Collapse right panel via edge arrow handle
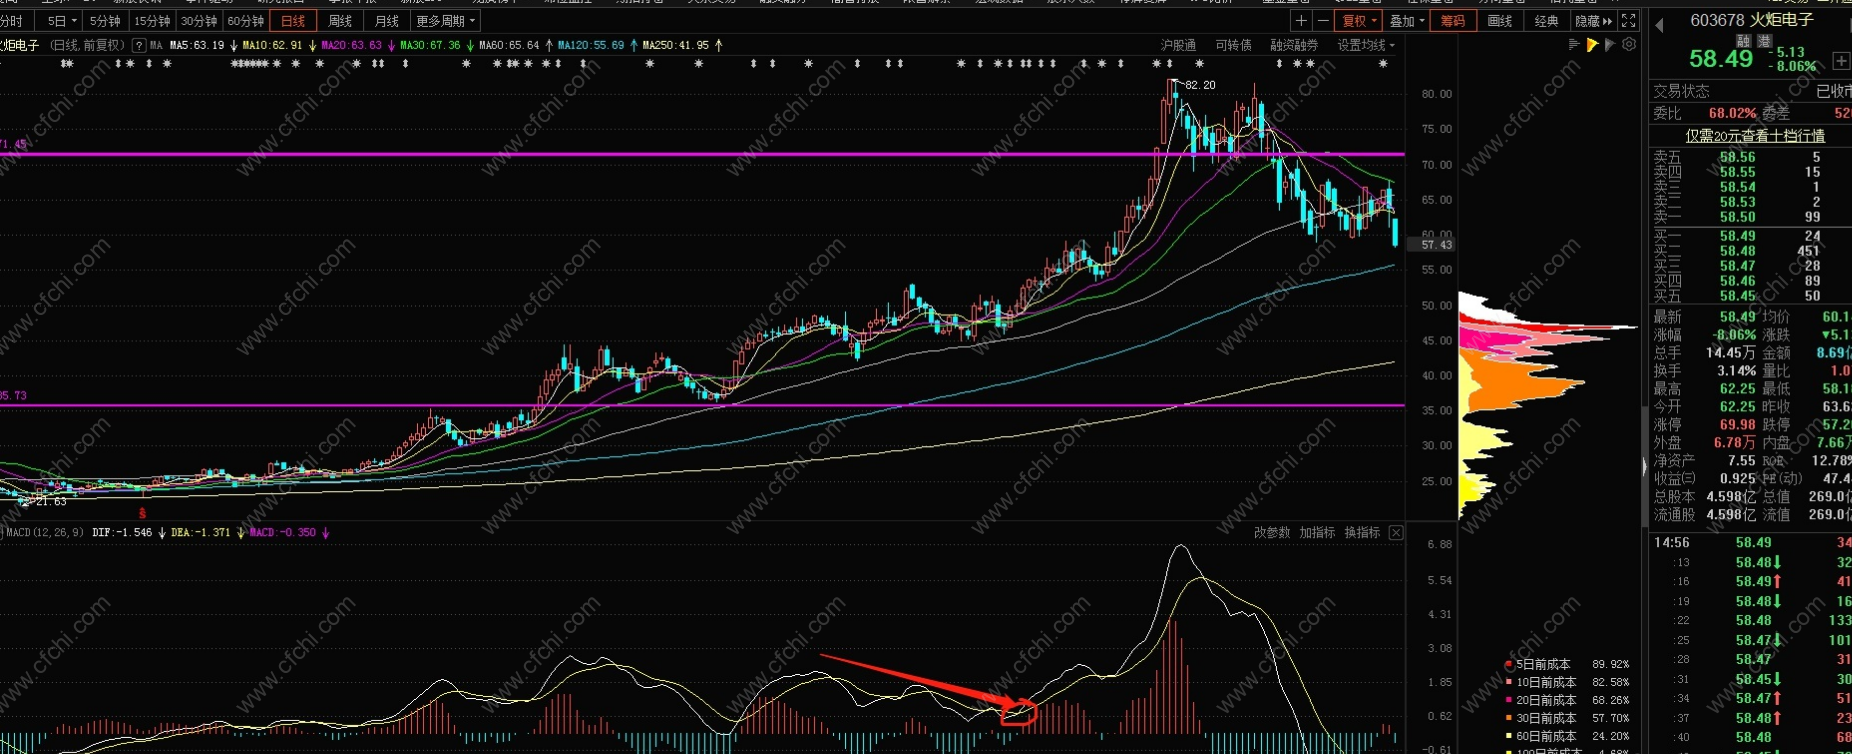 point(1645,467)
